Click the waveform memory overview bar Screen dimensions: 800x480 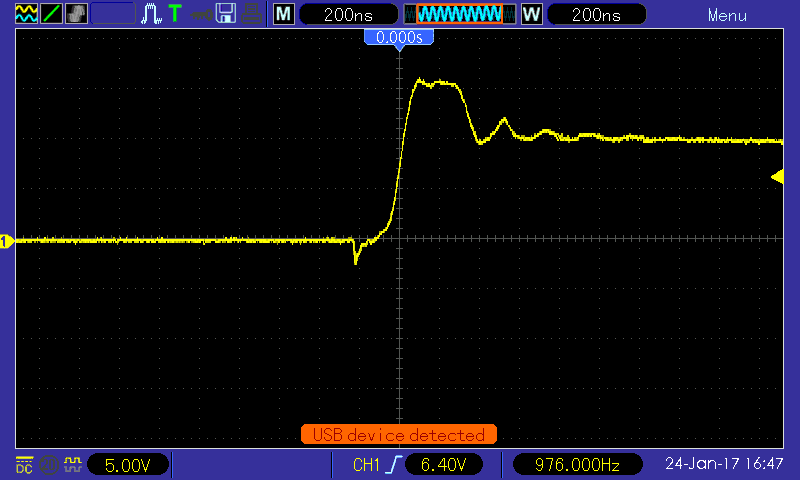(x=460, y=14)
